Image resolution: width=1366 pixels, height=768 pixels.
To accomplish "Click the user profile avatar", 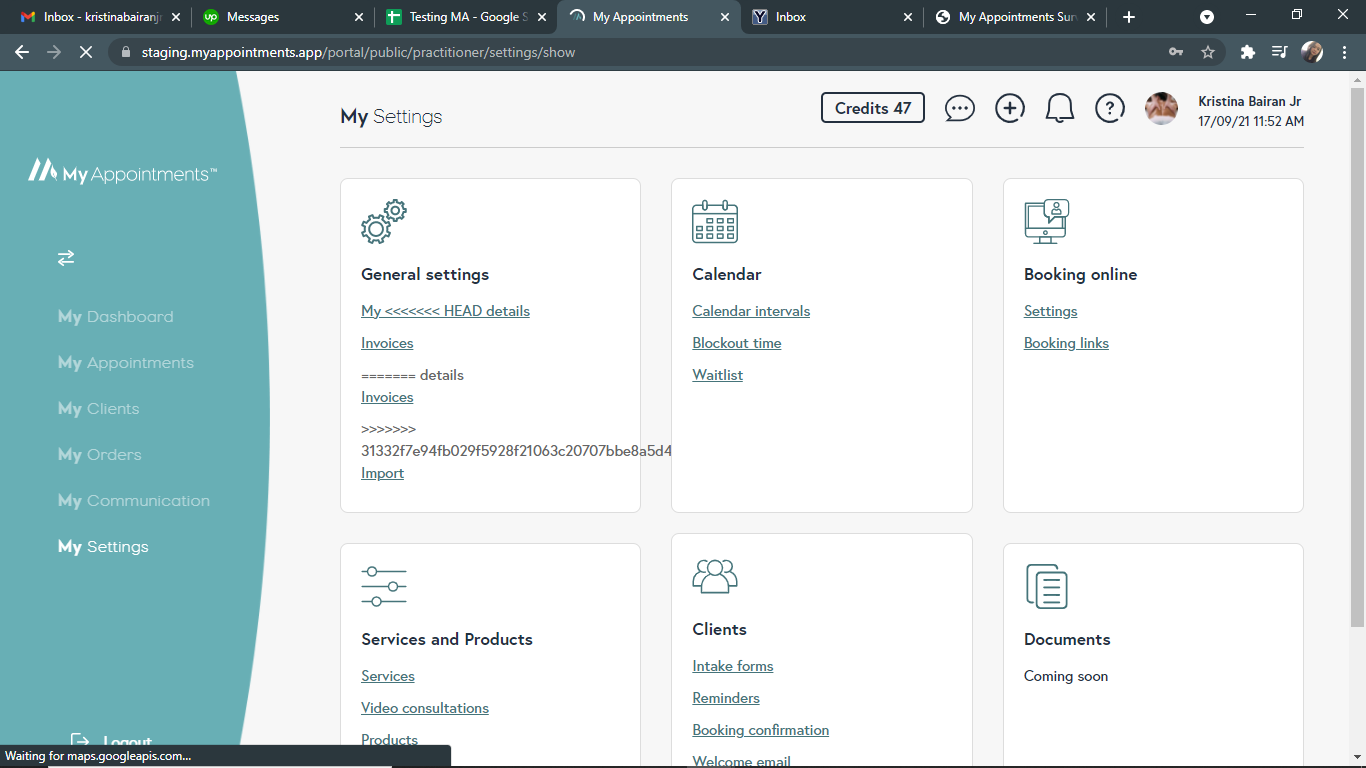I will [x=1161, y=108].
